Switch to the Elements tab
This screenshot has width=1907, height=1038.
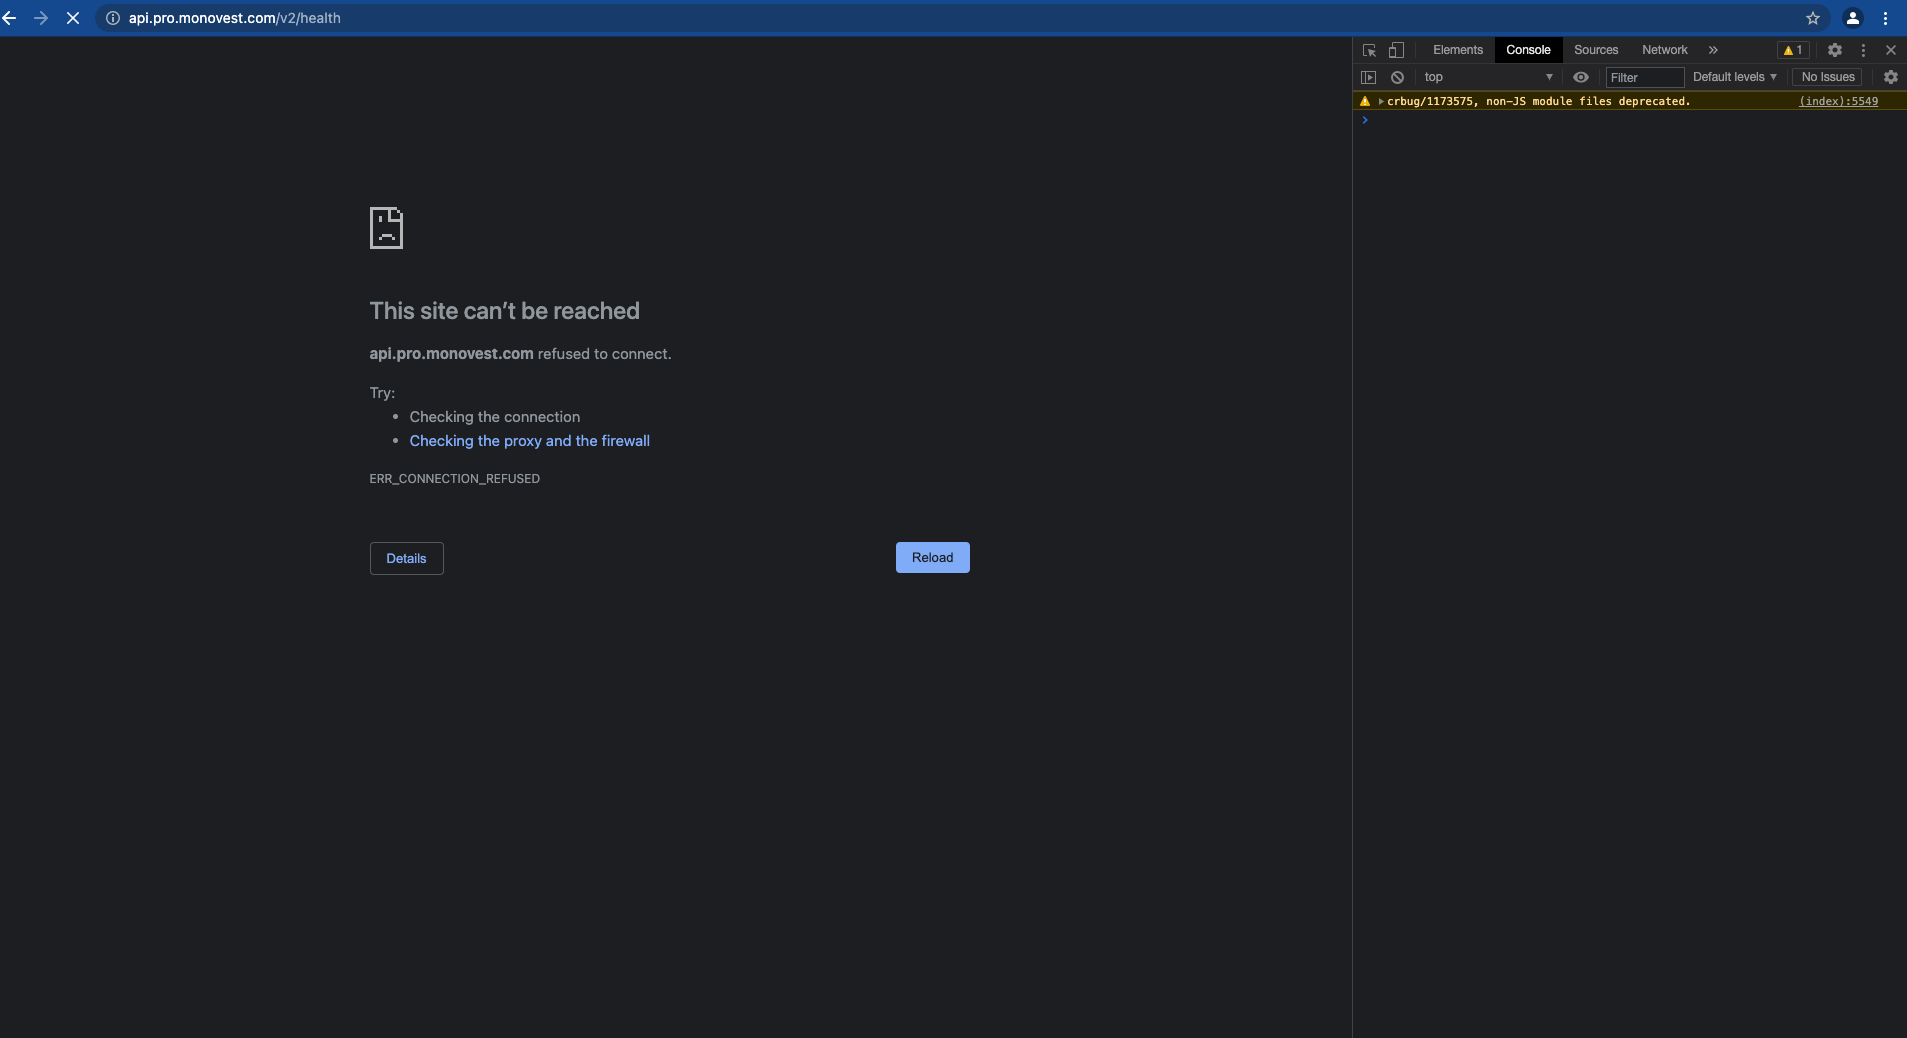pos(1457,50)
